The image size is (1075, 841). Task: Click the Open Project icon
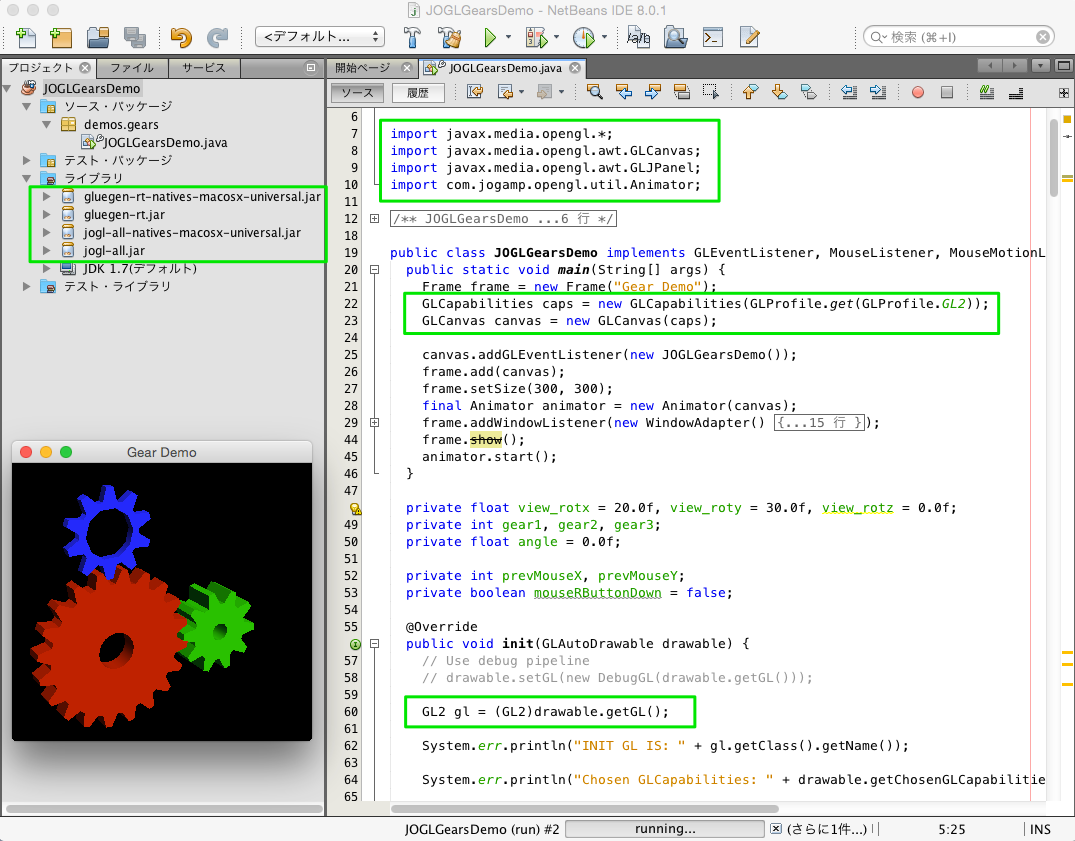pyautogui.click(x=98, y=37)
